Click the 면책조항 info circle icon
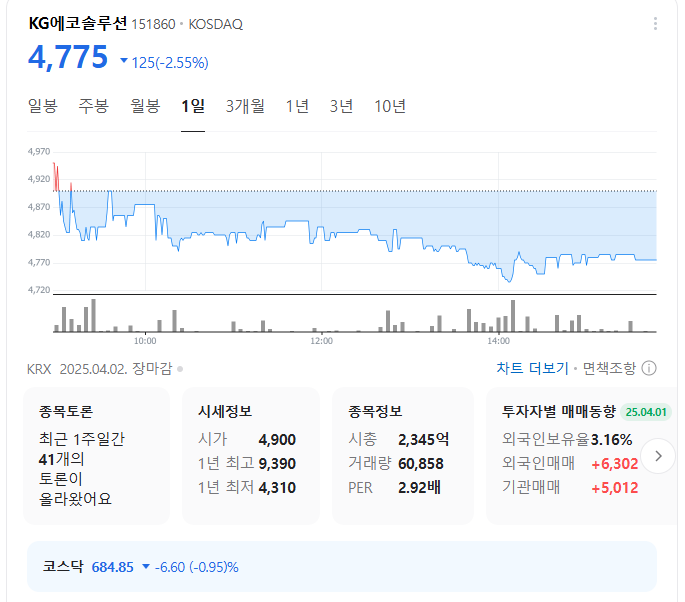This screenshot has height=602, width=685. tap(649, 368)
